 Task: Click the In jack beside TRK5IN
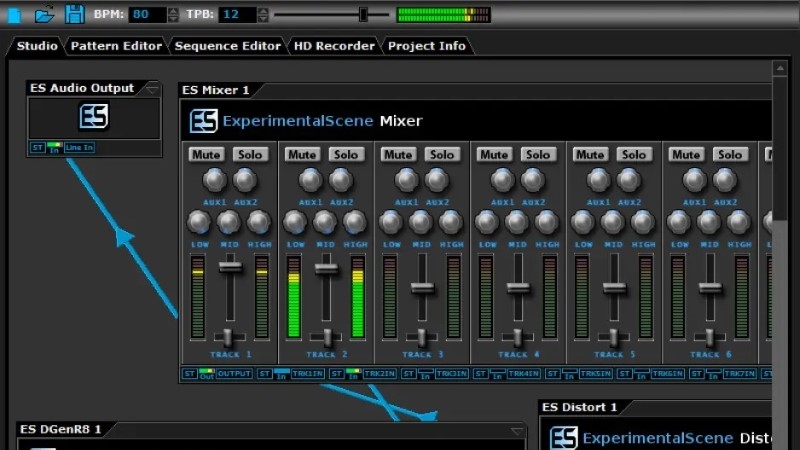click(x=569, y=373)
